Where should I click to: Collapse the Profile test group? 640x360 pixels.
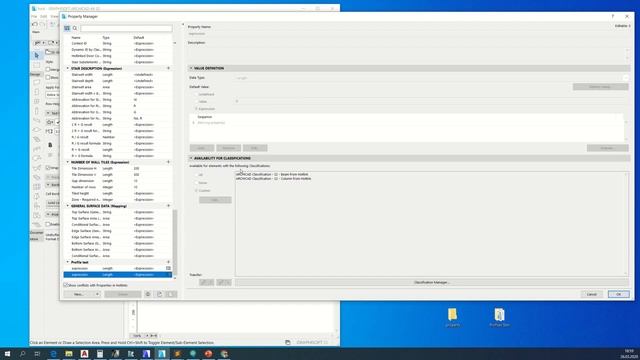pyautogui.click(x=68, y=262)
